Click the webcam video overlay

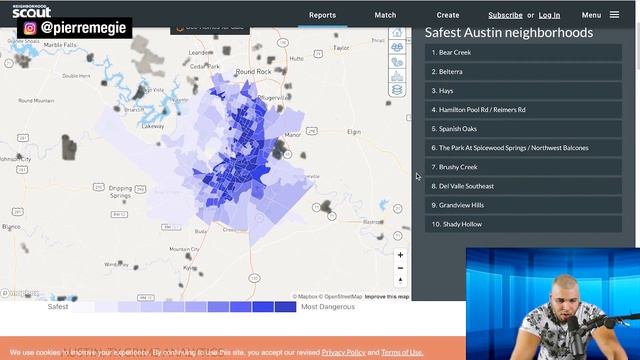553,304
